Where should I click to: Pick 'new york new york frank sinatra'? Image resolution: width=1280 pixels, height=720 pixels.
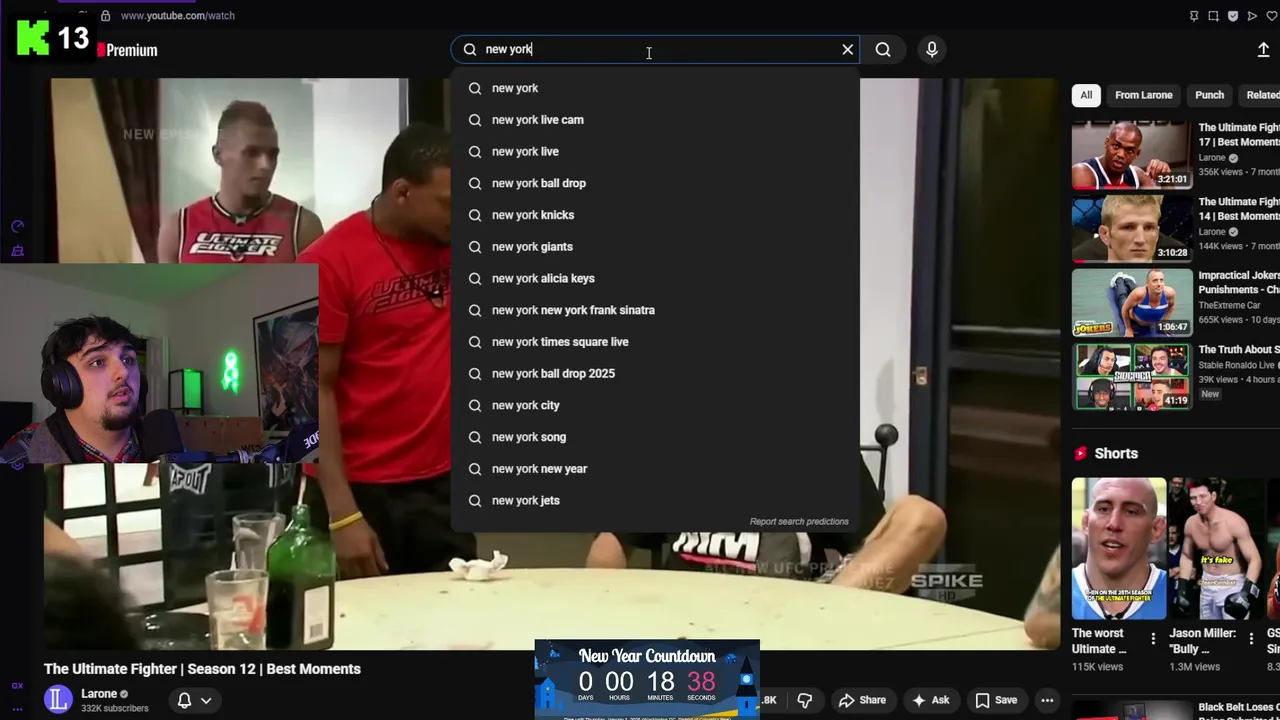pyautogui.click(x=655, y=310)
